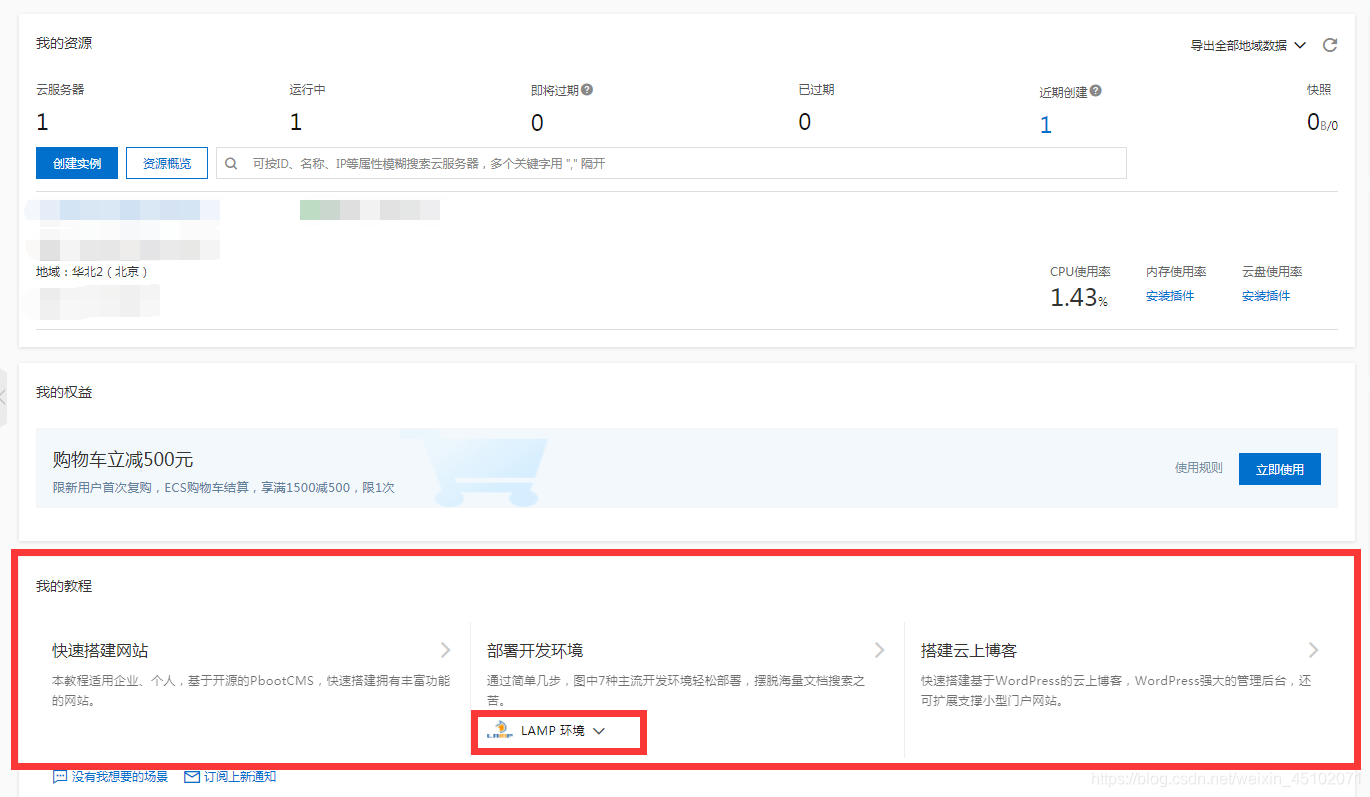The height and width of the screenshot is (797, 1370).
Task: Click the magnifier icon in the search bar
Action: pos(231,162)
